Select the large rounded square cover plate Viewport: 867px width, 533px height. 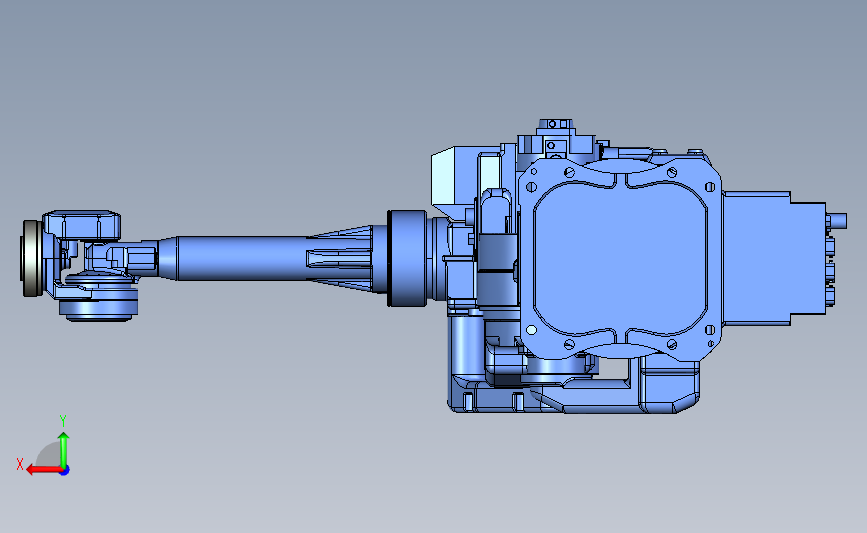tap(620, 259)
